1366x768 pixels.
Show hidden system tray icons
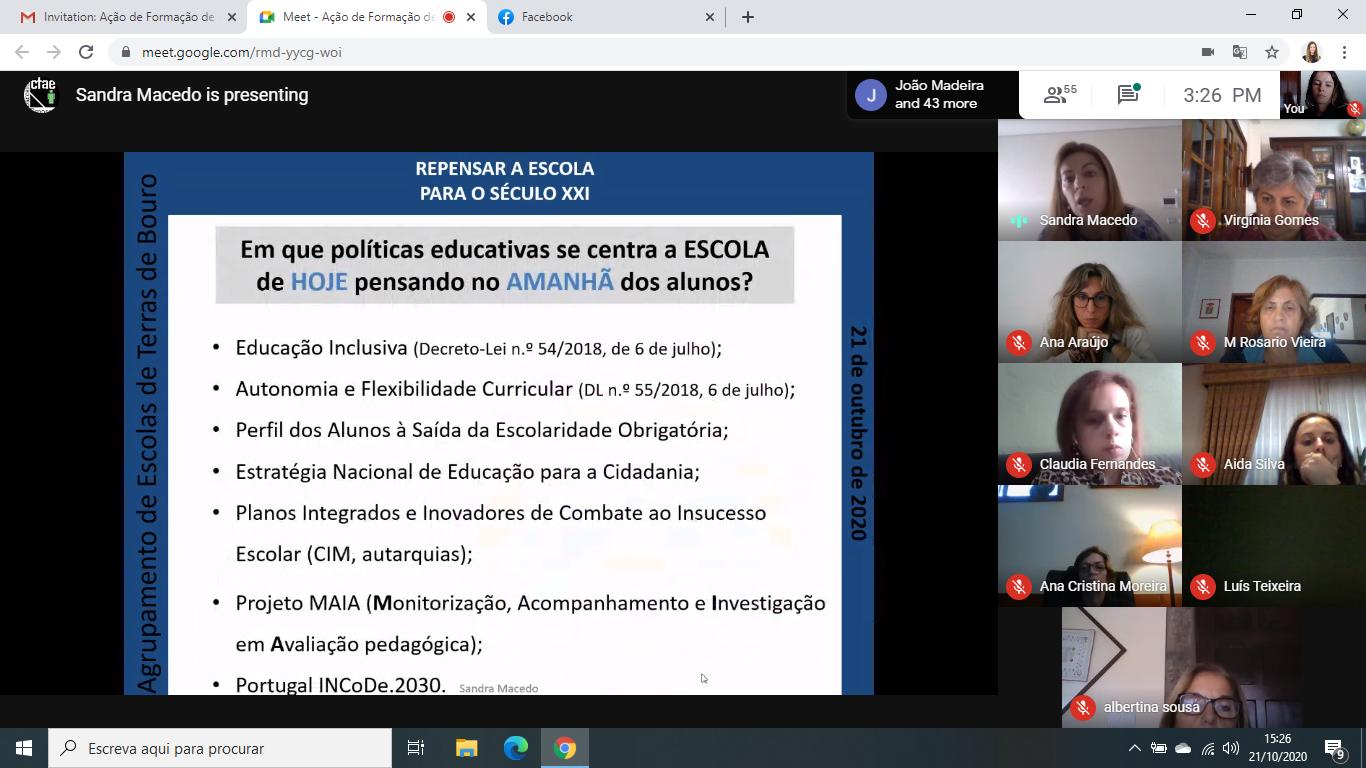tap(1134, 748)
